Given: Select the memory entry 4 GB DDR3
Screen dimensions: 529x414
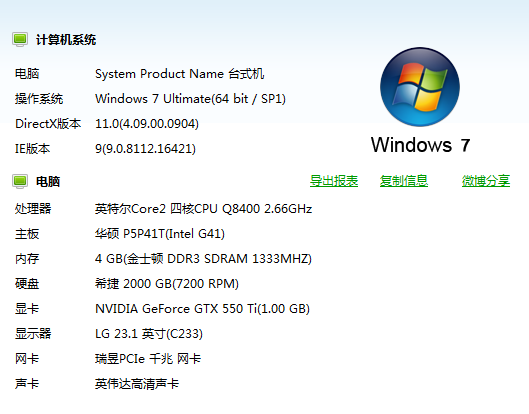Looking at the screenshot, I should pos(203,259).
